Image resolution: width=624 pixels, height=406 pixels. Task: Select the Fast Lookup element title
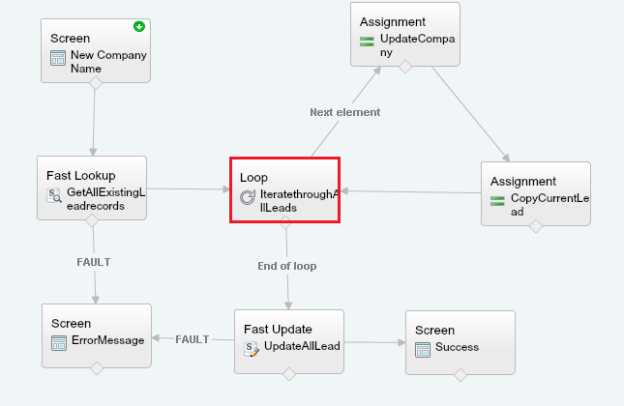[x=81, y=175]
